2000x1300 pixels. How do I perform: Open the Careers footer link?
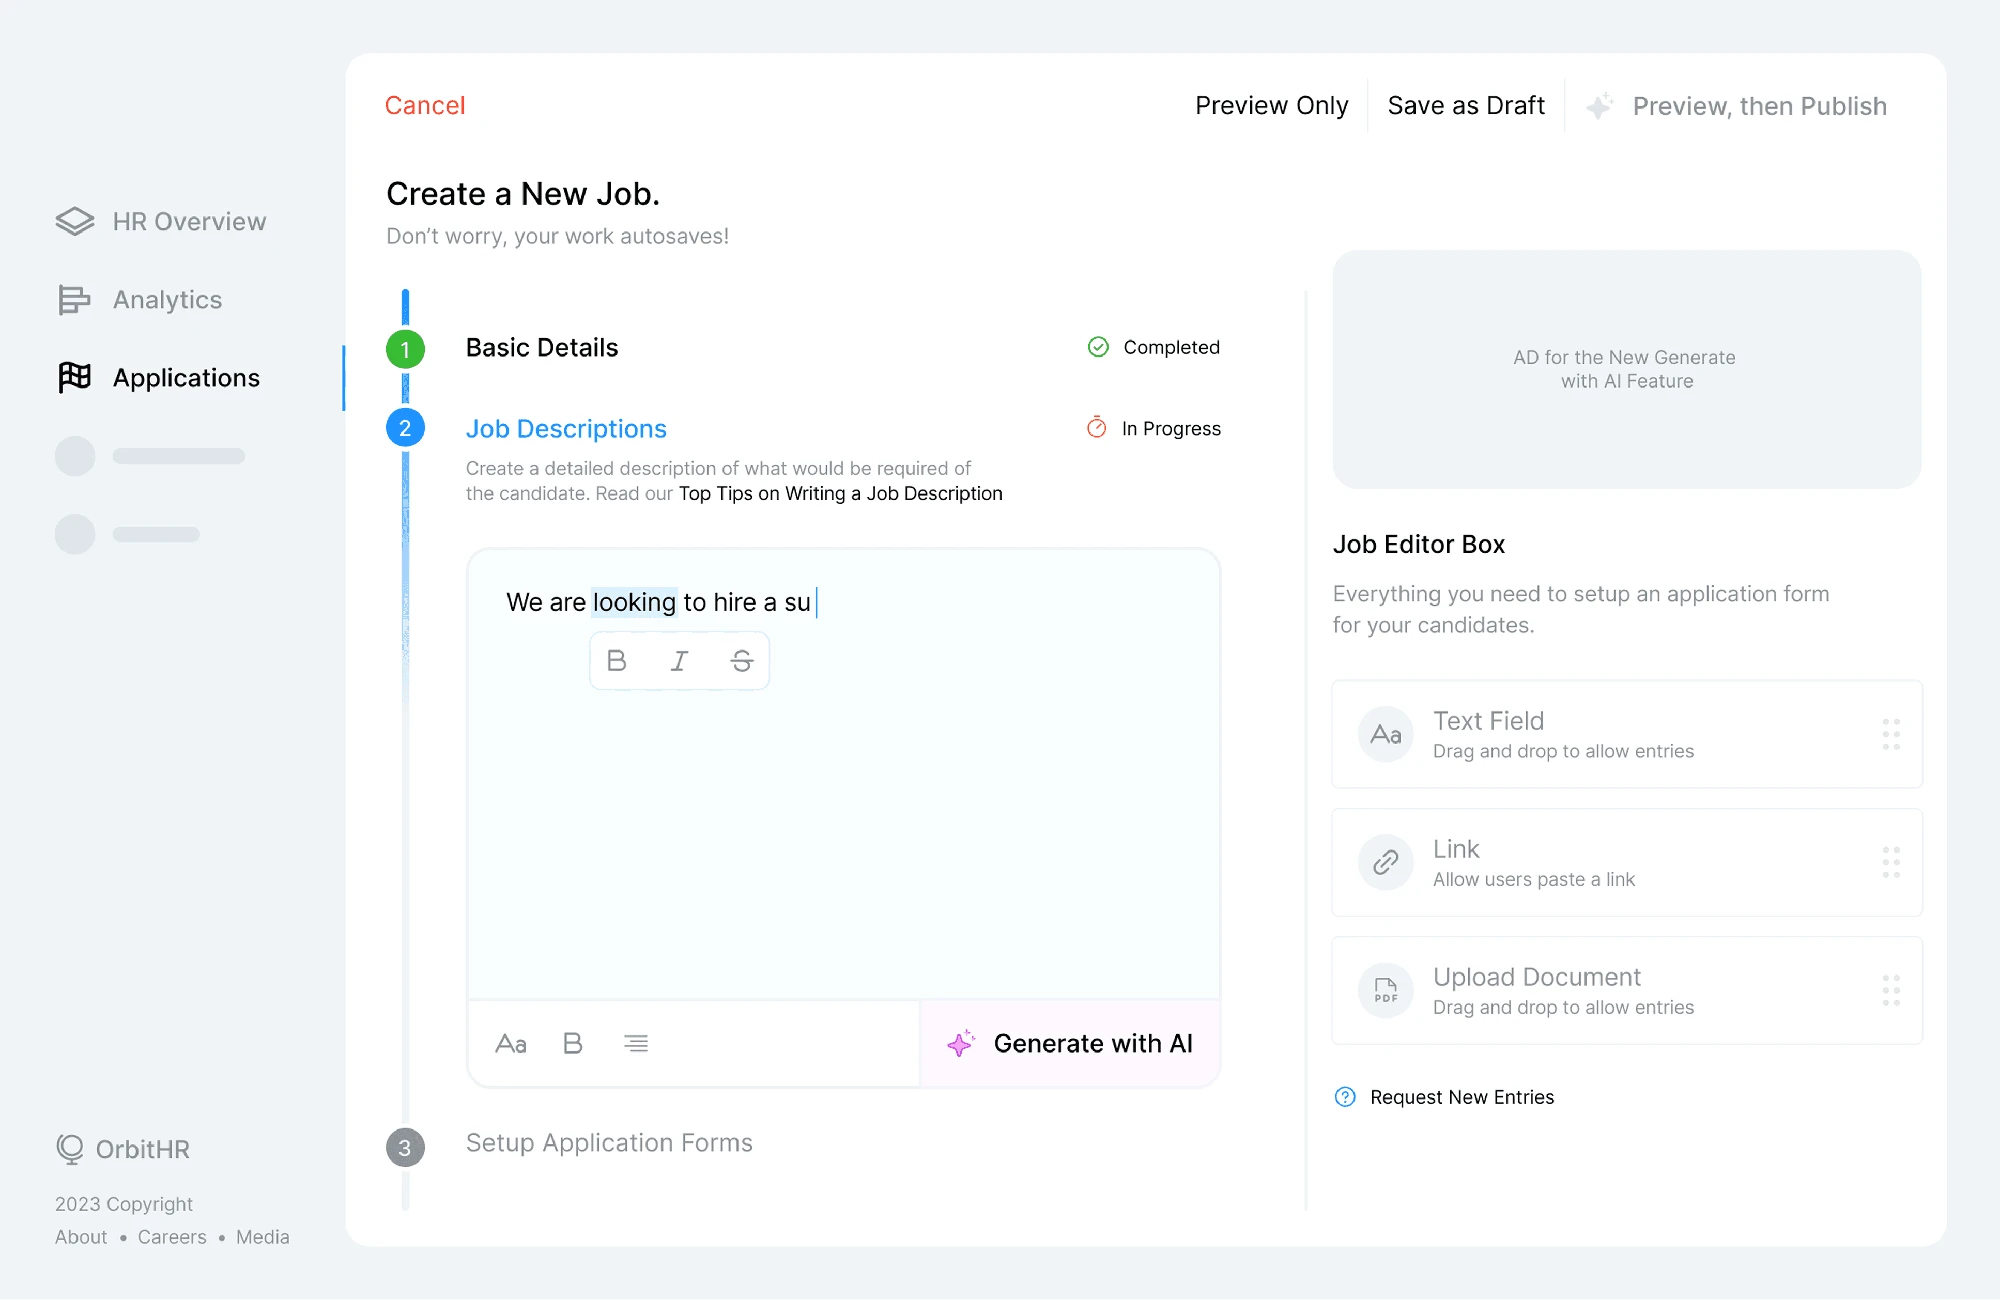(172, 1237)
